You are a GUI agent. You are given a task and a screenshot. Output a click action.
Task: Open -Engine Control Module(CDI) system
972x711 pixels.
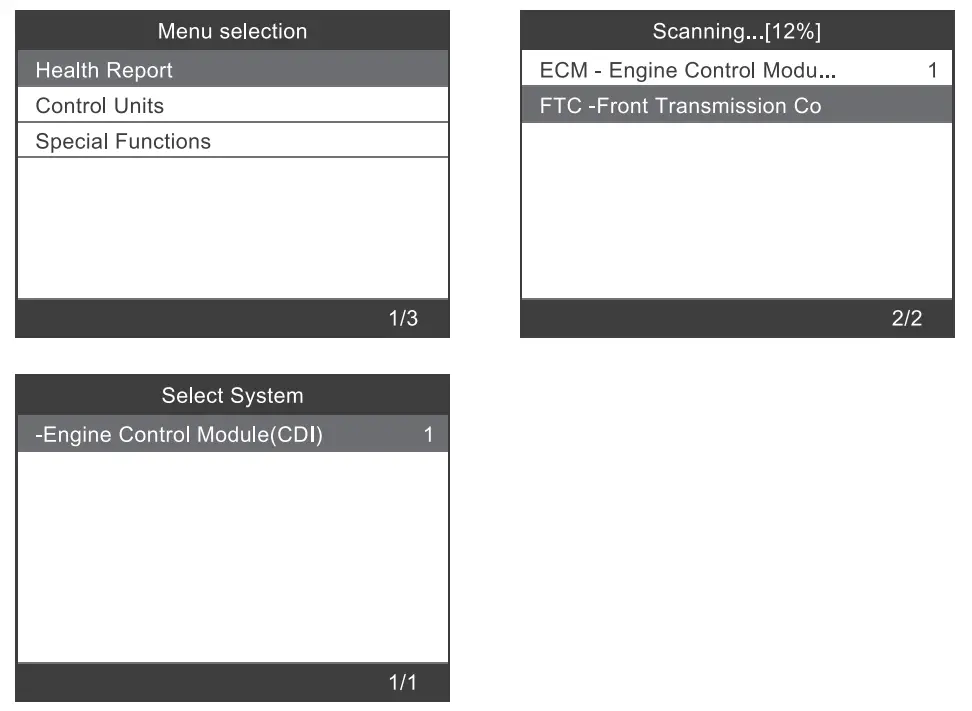[180, 435]
